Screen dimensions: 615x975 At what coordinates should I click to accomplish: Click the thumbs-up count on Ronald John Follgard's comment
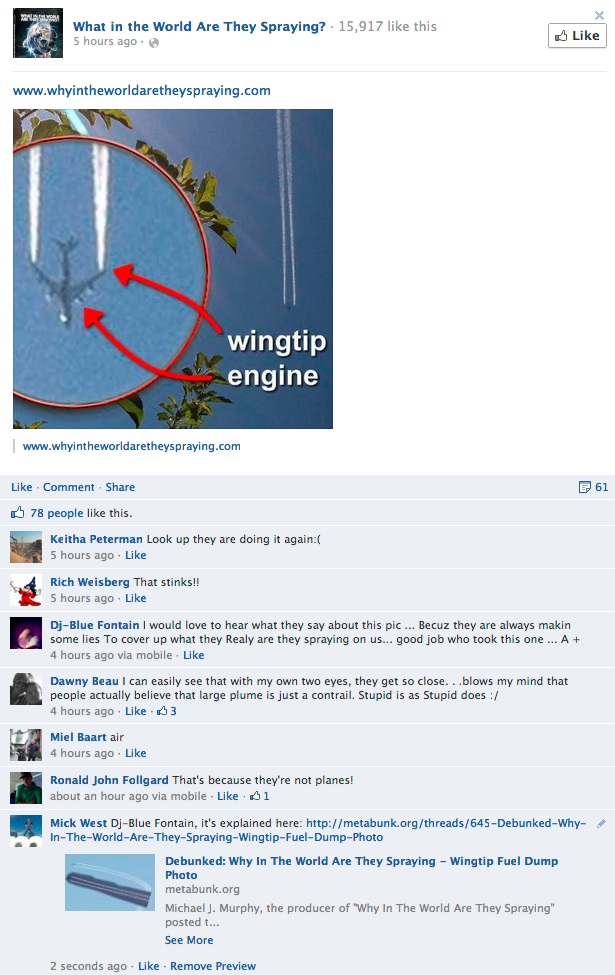[259, 796]
